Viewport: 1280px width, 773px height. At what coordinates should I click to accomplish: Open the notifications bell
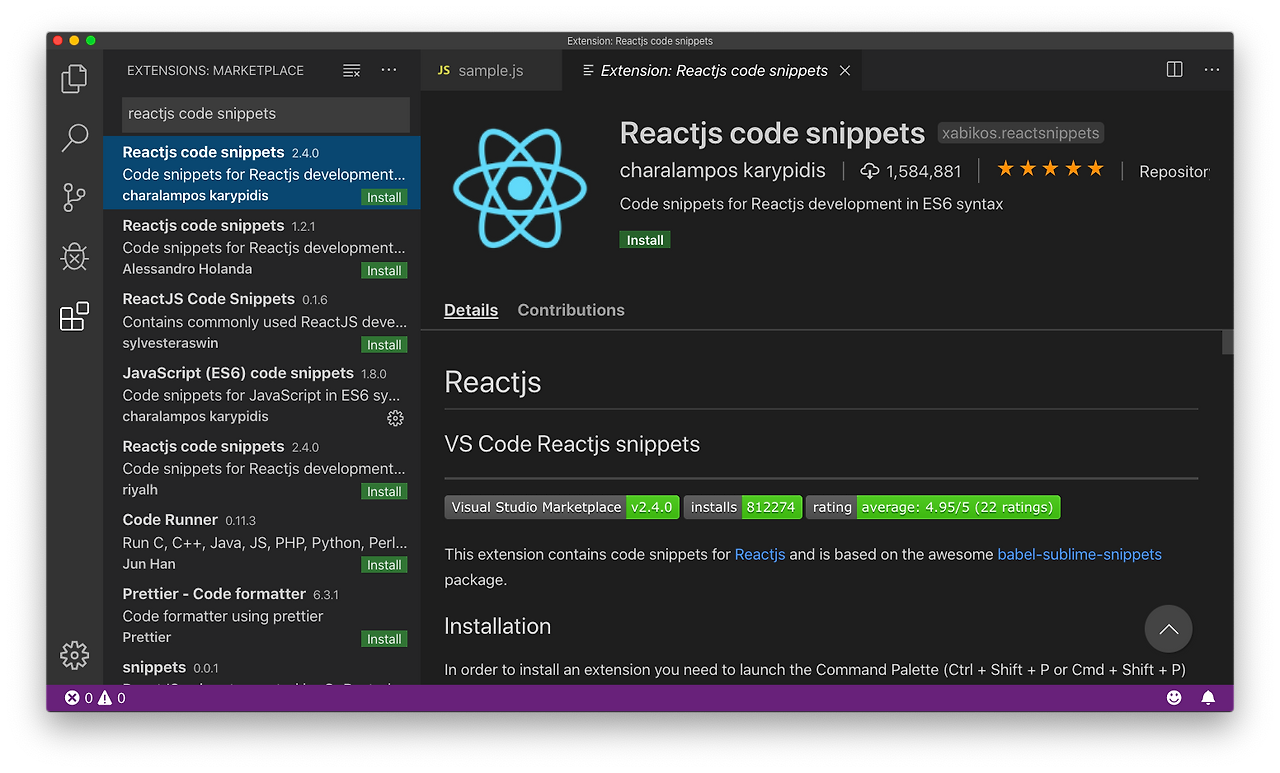[1208, 697]
